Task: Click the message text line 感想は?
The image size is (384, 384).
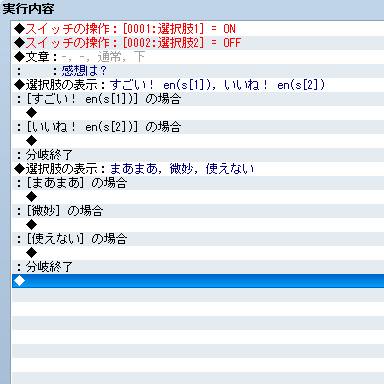Action: [198, 71]
